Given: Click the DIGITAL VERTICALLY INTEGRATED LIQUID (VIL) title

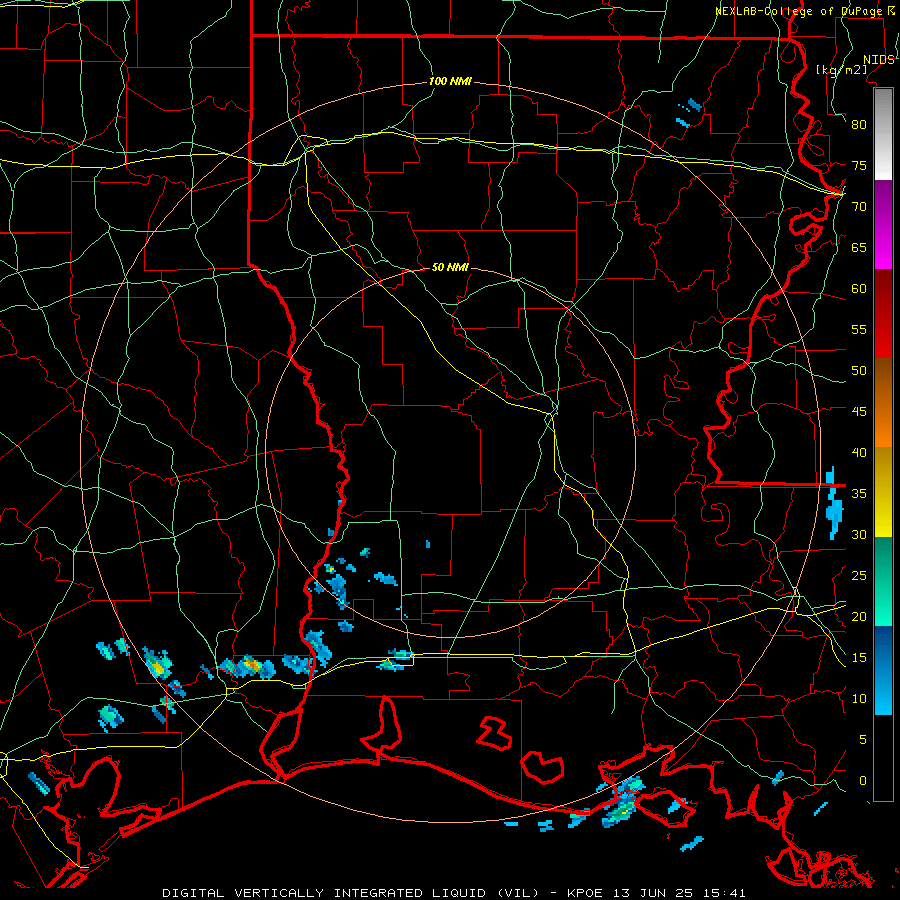Looking at the screenshot, I should pyautogui.click(x=350, y=893).
